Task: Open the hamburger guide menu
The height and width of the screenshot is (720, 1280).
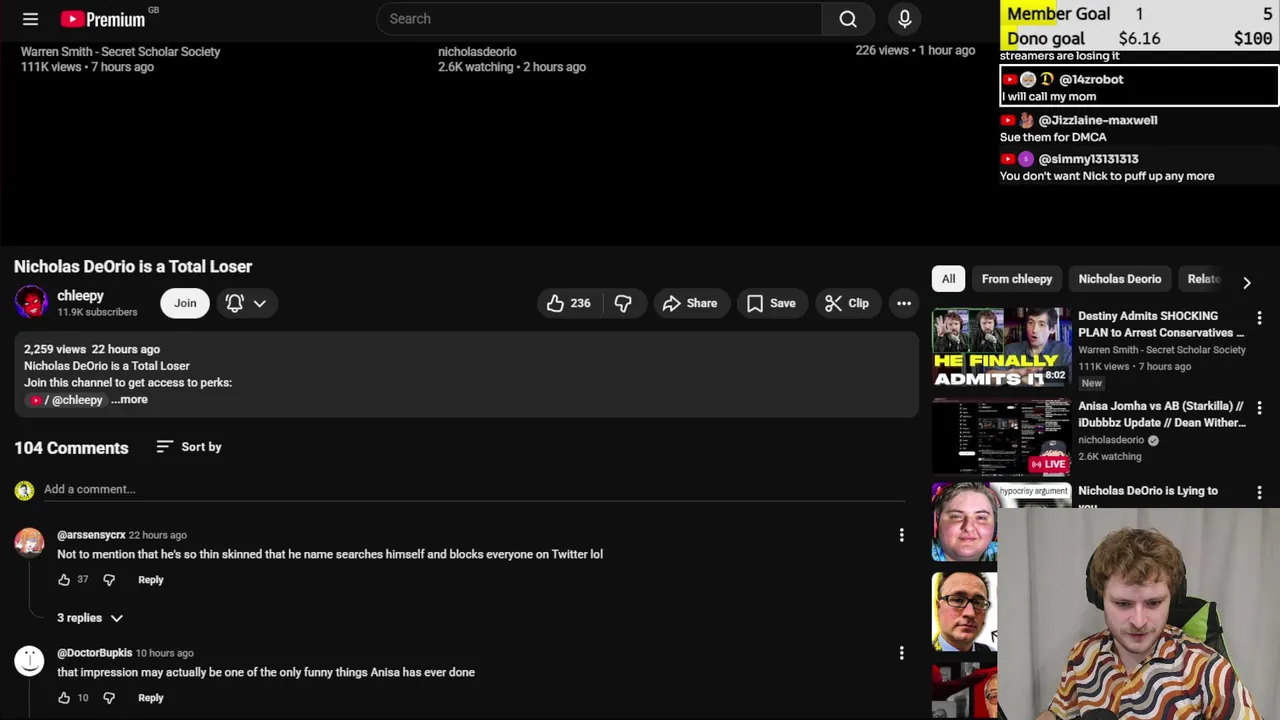Action: [x=30, y=19]
